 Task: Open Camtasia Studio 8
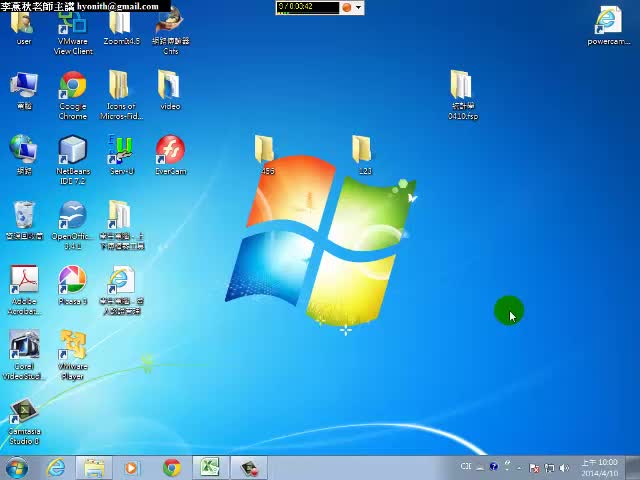click(x=24, y=420)
